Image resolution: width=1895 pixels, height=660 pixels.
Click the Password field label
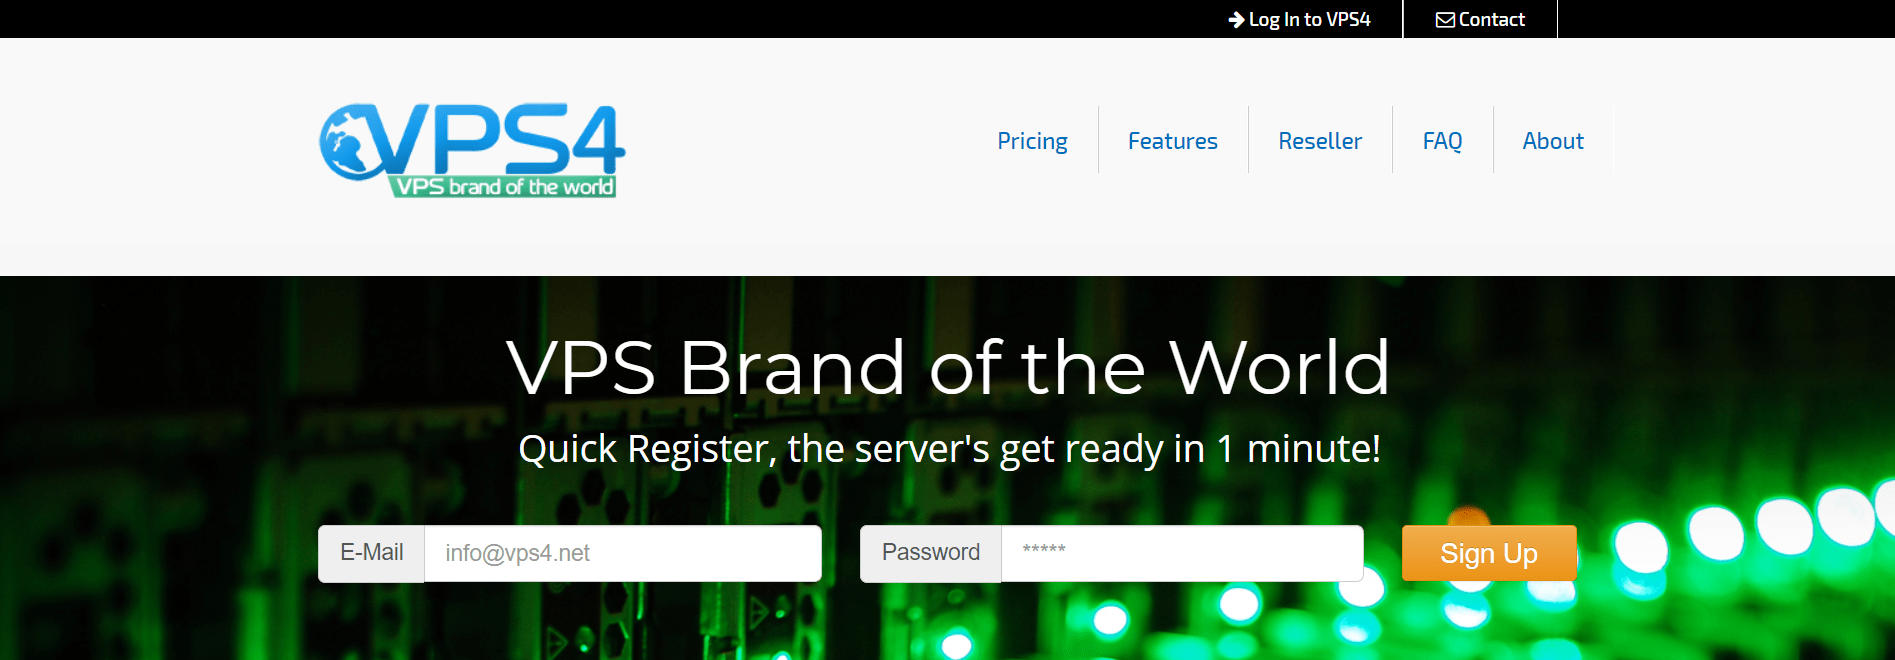931,553
